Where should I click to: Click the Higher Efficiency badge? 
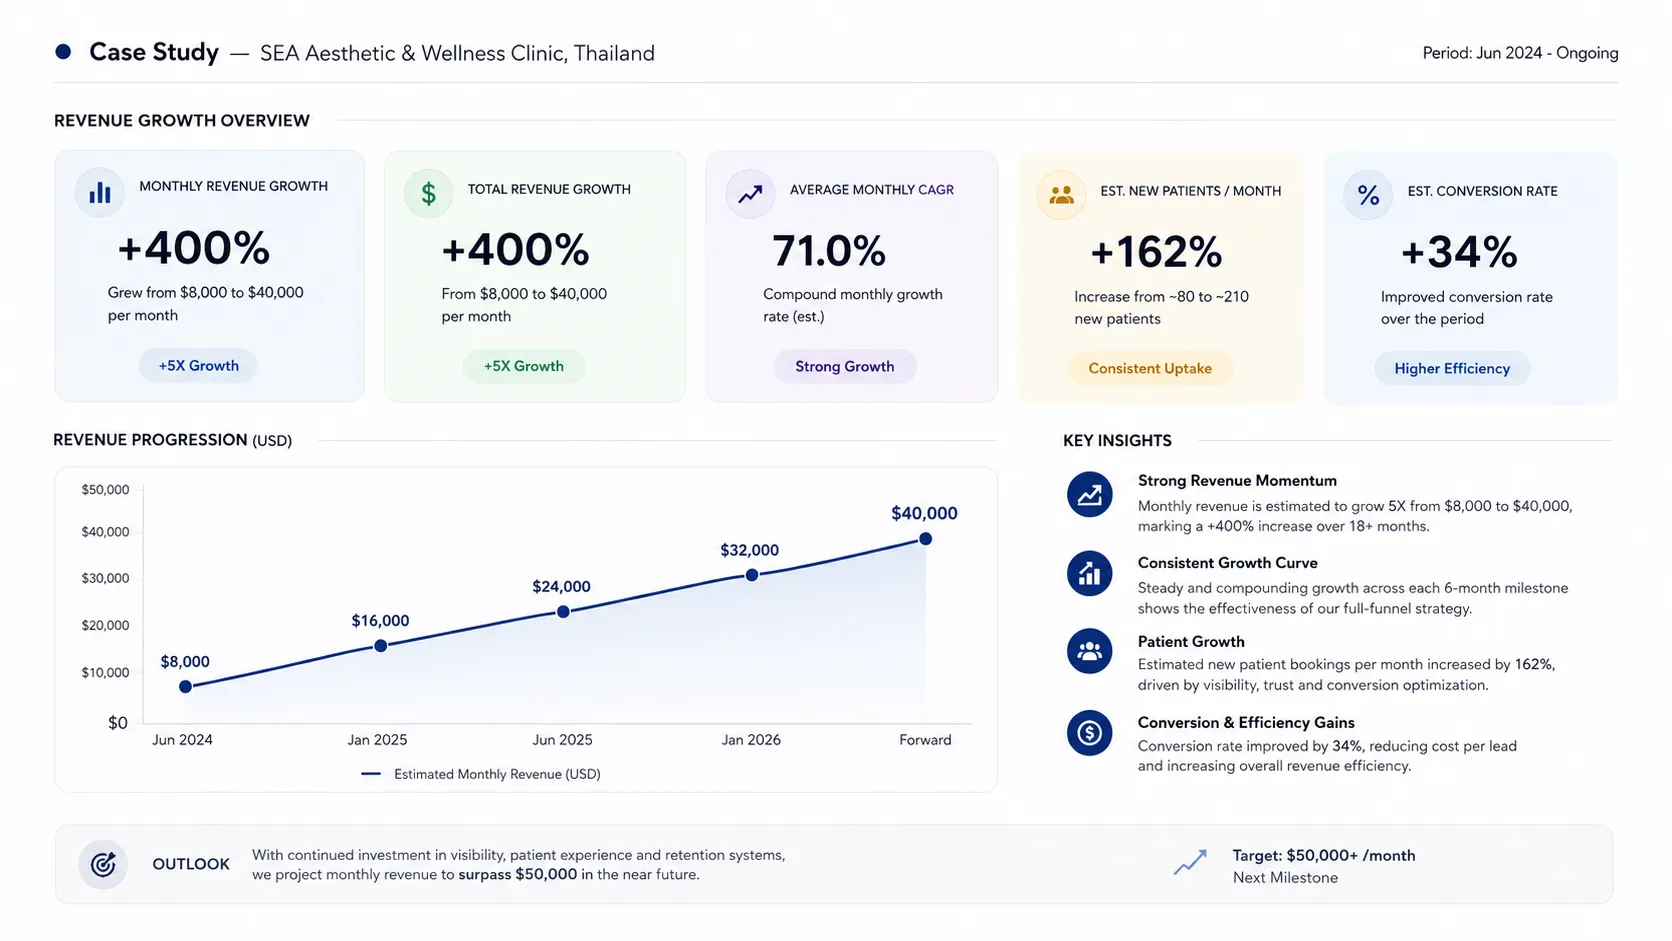tap(1452, 369)
